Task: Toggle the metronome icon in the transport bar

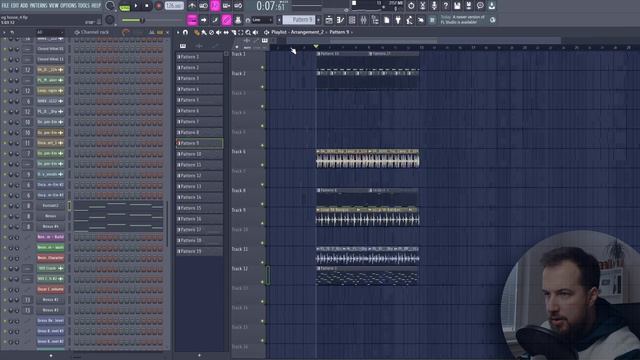Action: (192, 6)
